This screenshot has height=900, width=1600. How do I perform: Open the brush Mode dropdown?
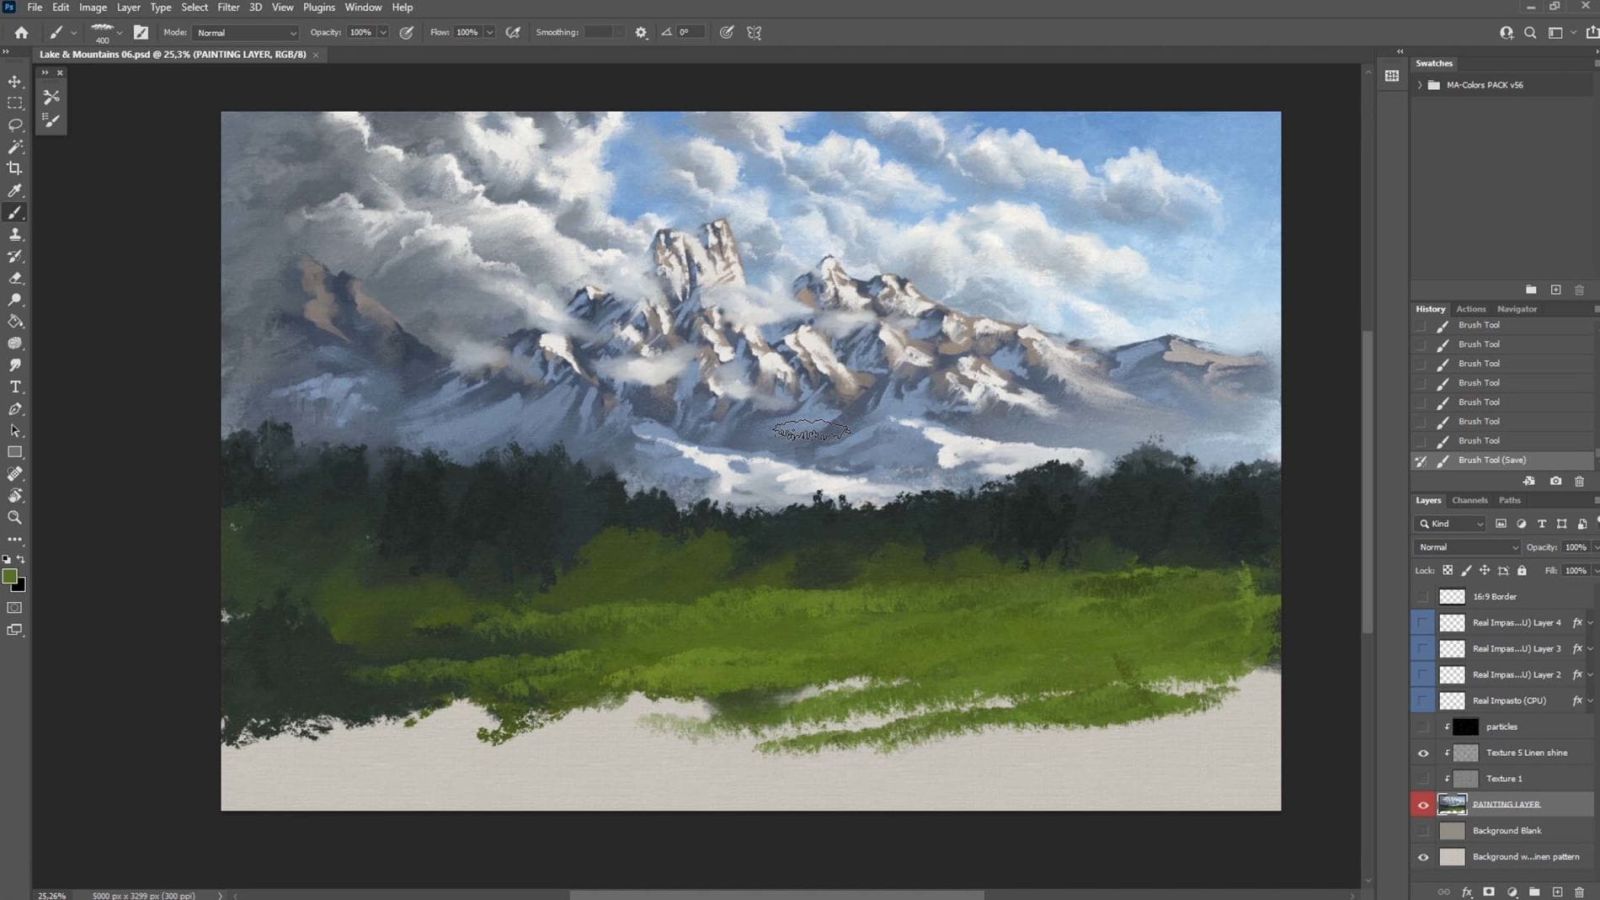coord(245,33)
